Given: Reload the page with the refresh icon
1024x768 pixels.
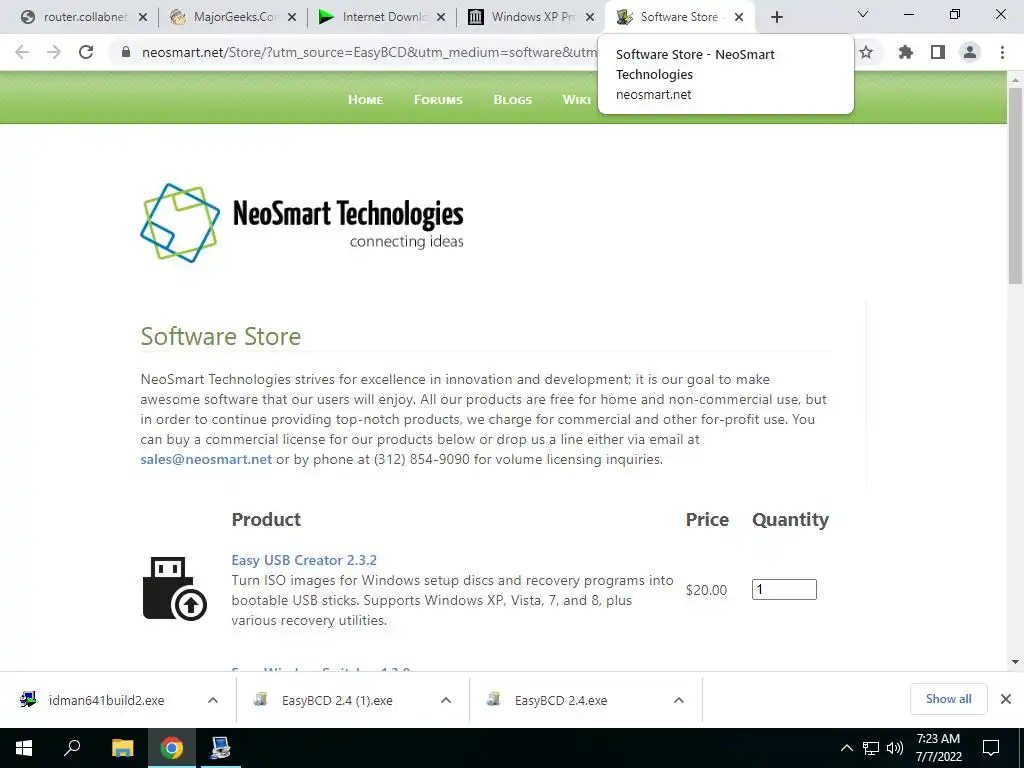Looking at the screenshot, I should point(86,52).
